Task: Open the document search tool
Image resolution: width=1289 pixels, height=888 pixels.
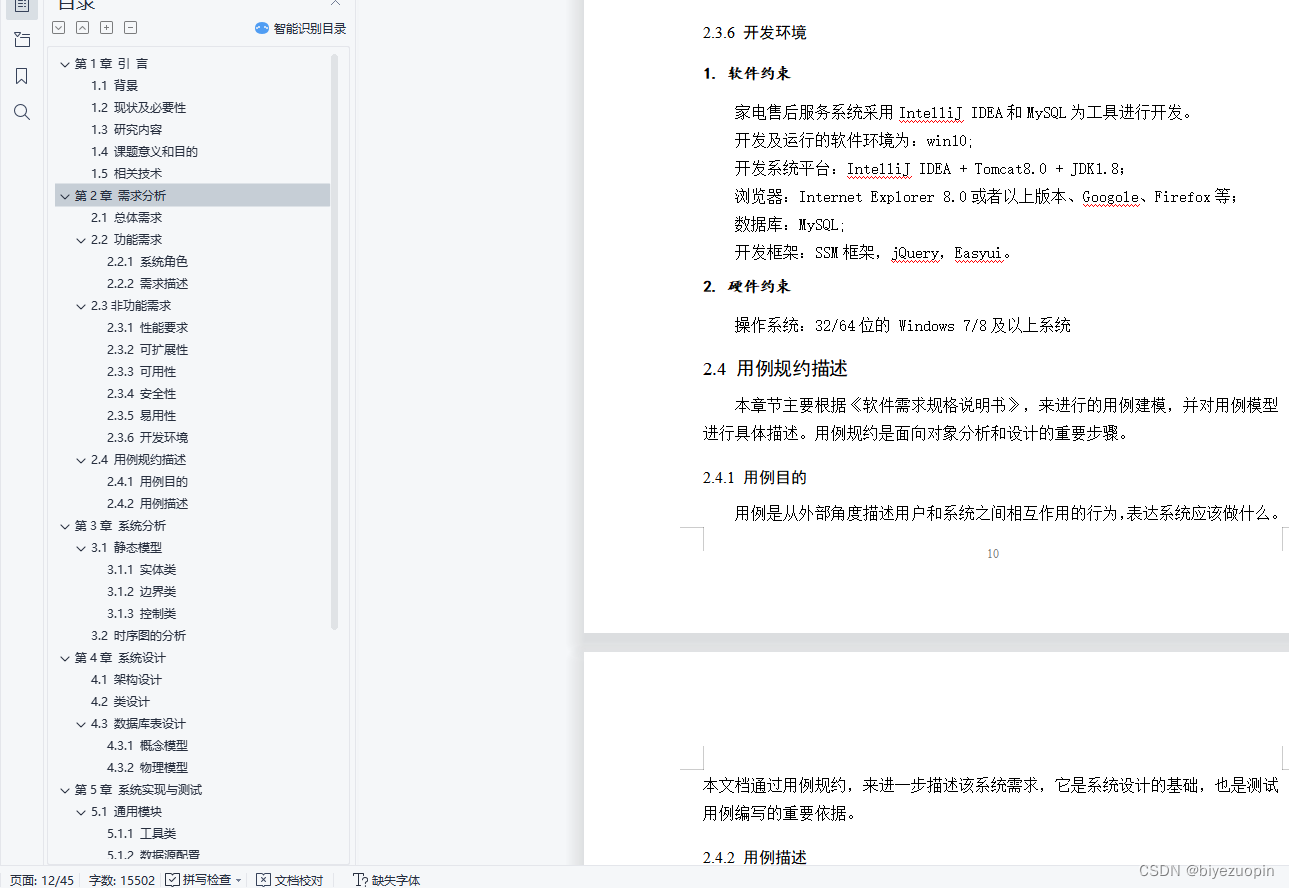Action: pyautogui.click(x=22, y=111)
